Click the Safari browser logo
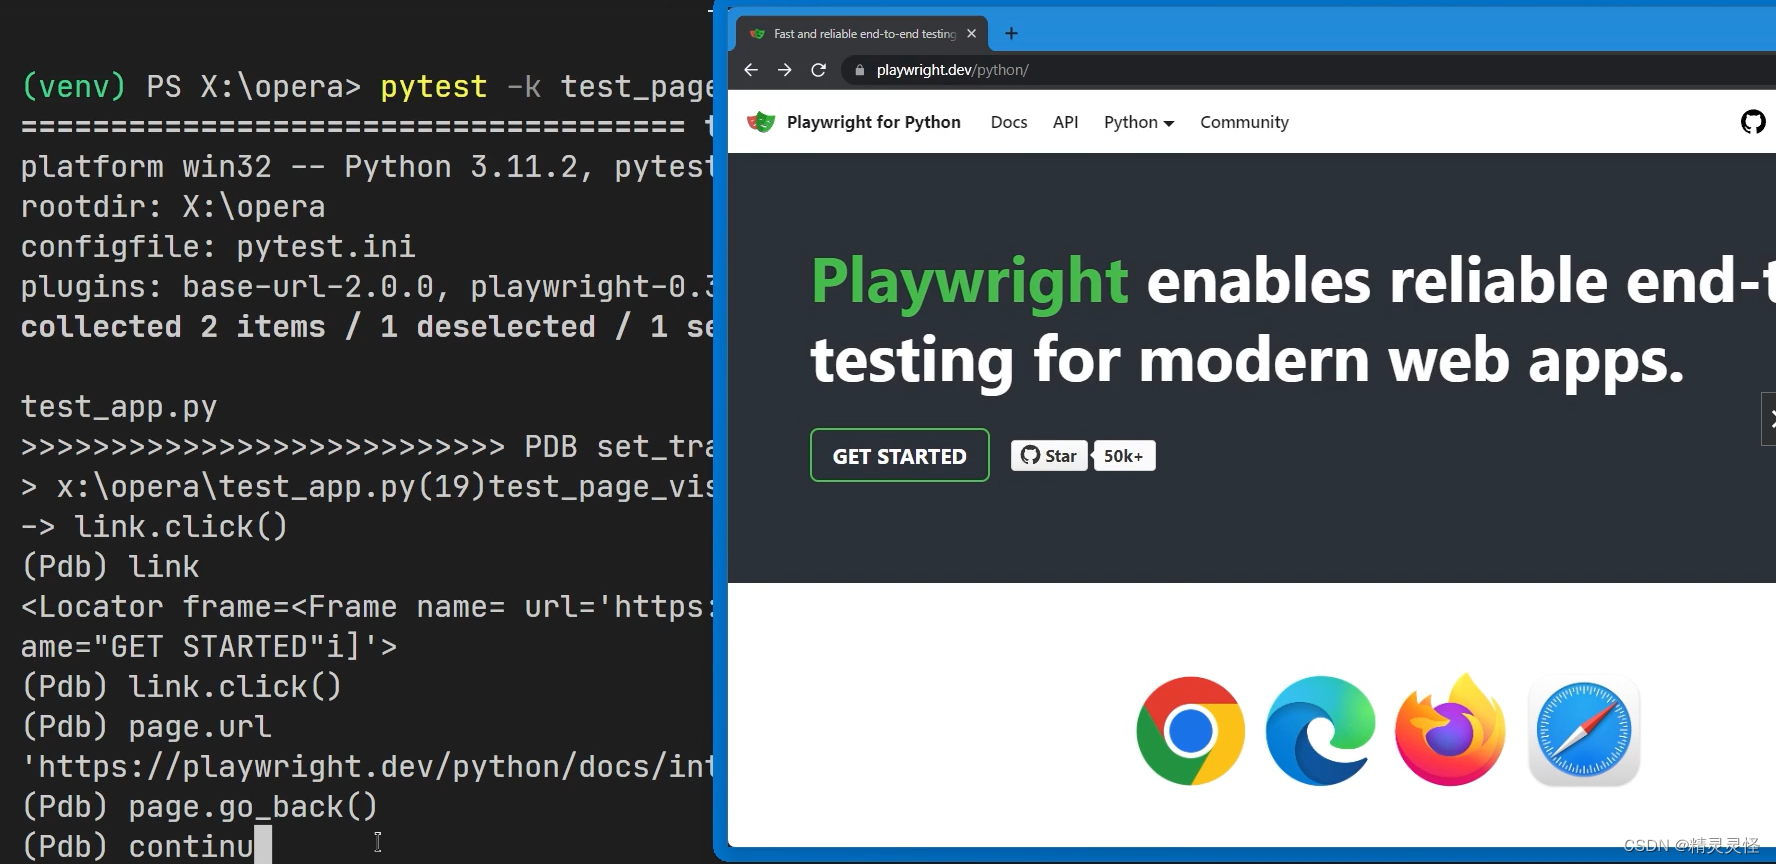The height and width of the screenshot is (864, 1776). point(1584,731)
